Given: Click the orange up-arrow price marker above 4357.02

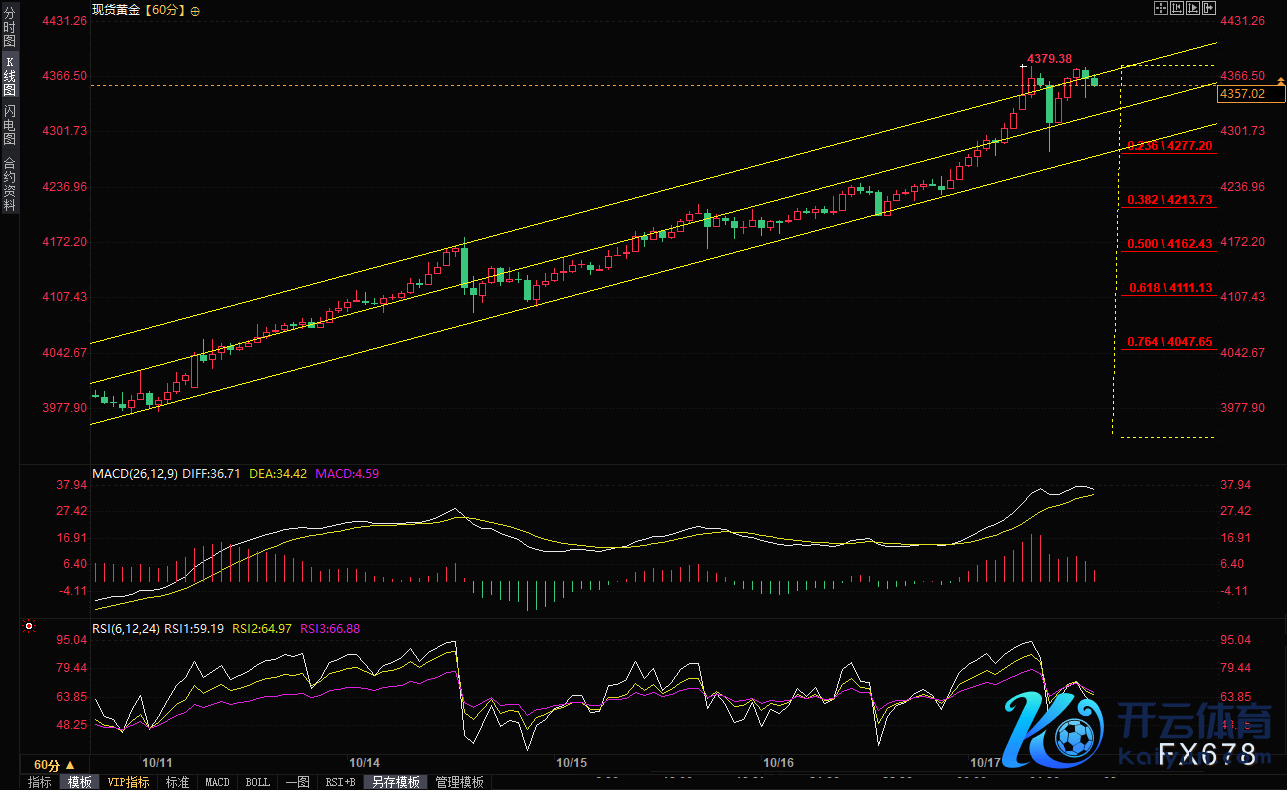Looking at the screenshot, I should point(1279,81).
